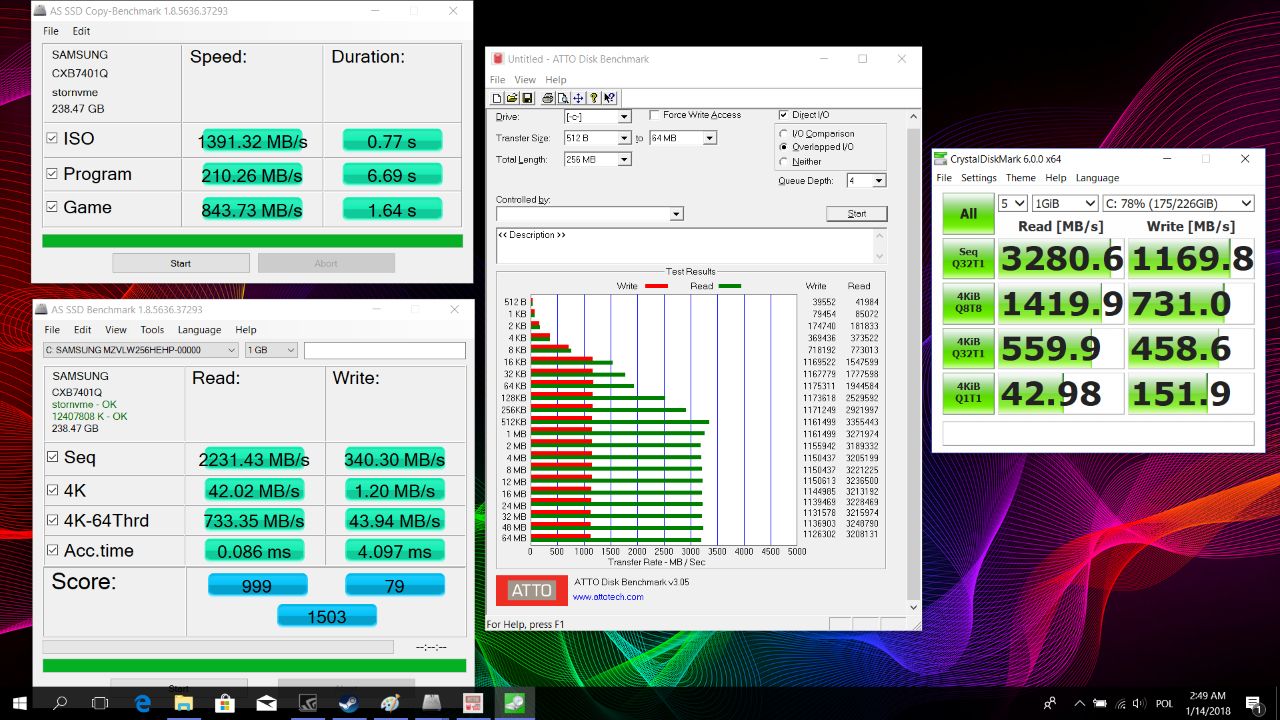Open the 1GiB test size dropdown in CrystalDiskMark

(x=1065, y=203)
